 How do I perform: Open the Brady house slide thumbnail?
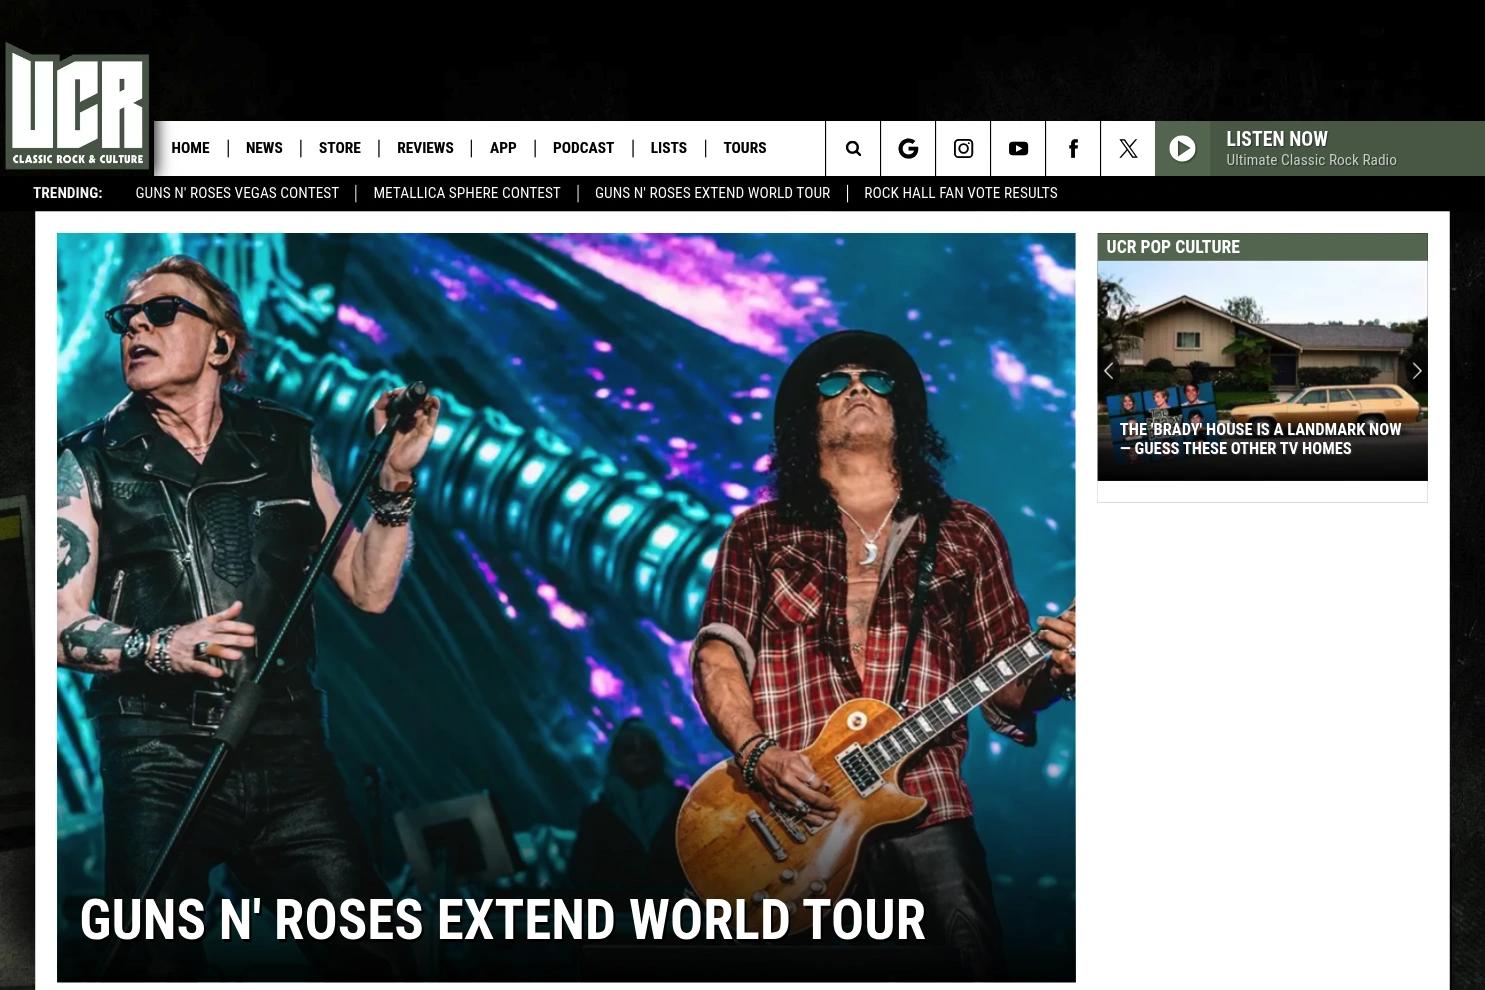click(x=1262, y=371)
